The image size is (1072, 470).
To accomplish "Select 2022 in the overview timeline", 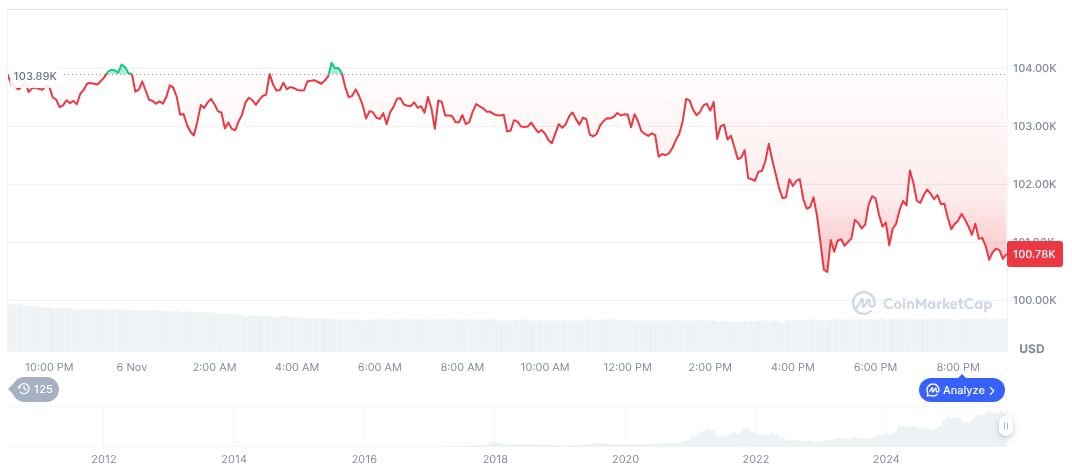I will tap(755, 459).
